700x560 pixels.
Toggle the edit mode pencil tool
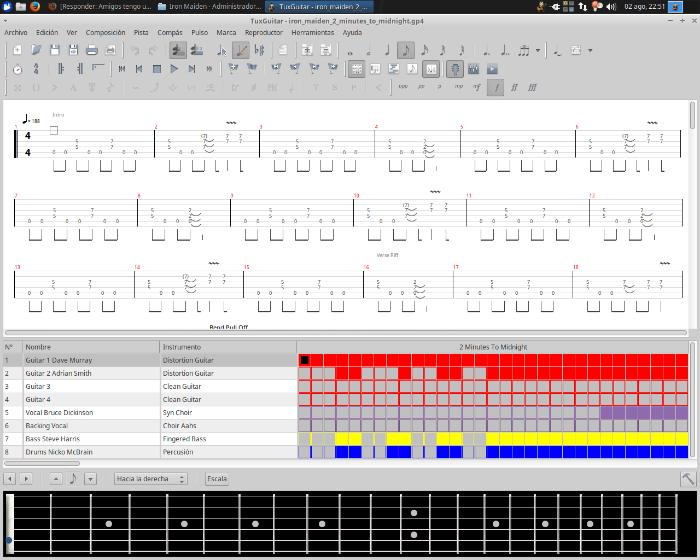coord(241,50)
